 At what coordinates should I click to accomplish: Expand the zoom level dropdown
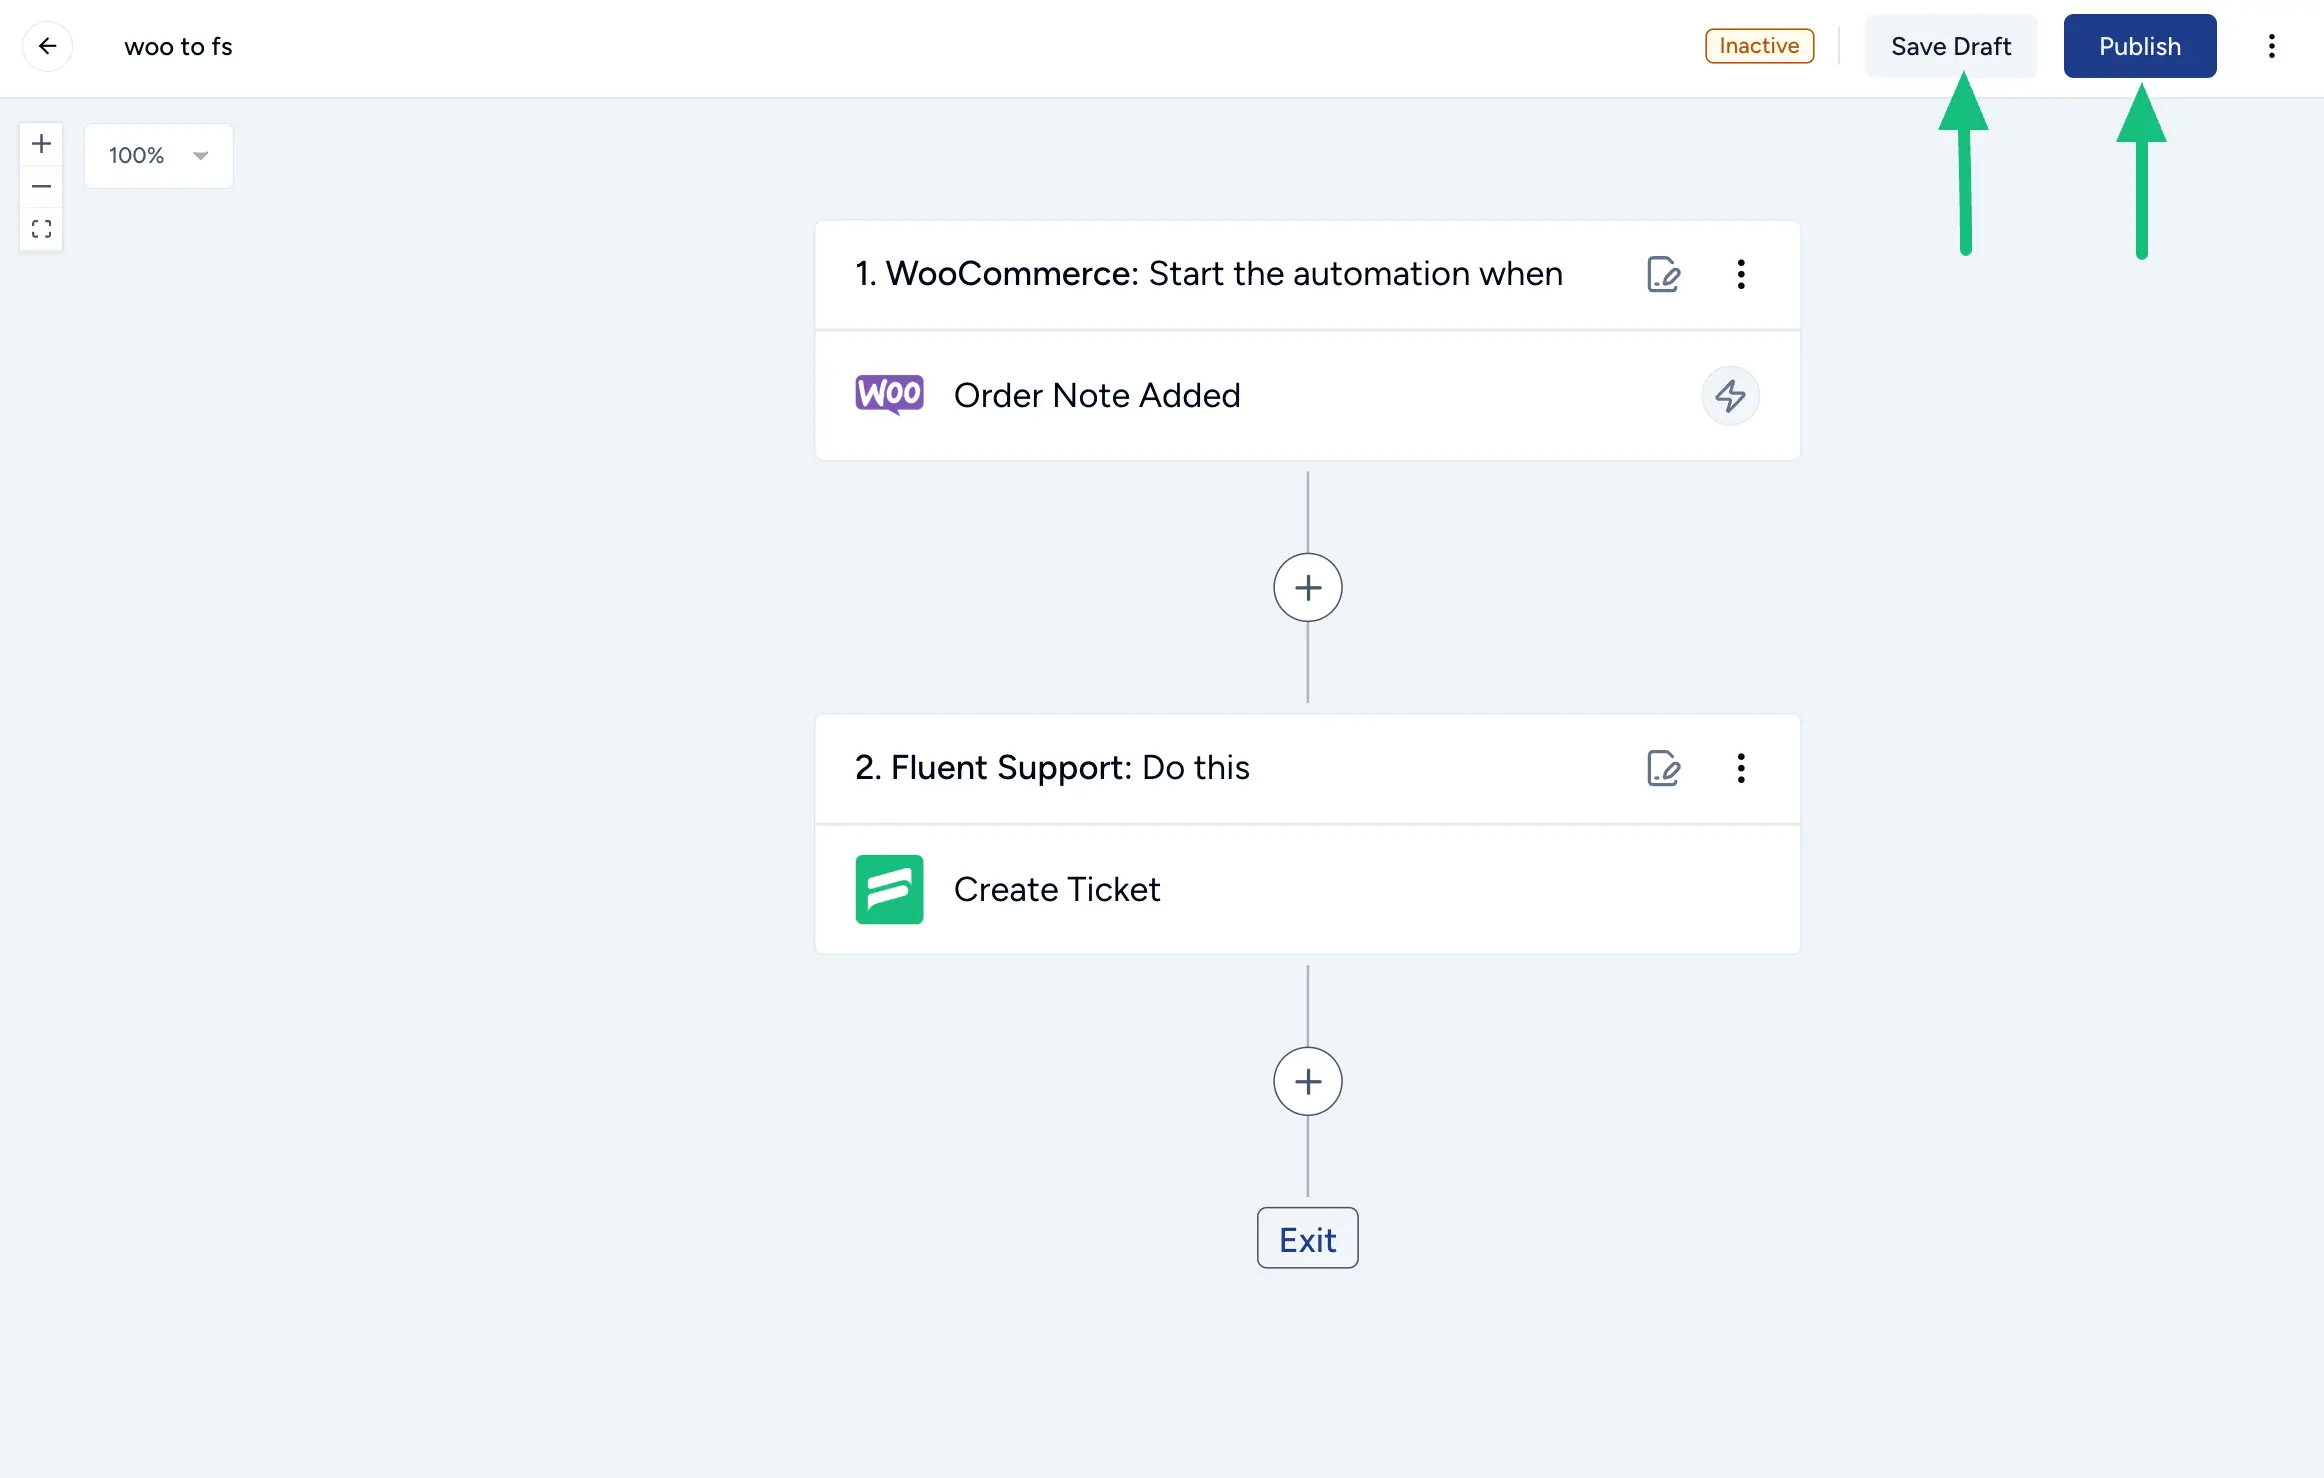coord(200,154)
